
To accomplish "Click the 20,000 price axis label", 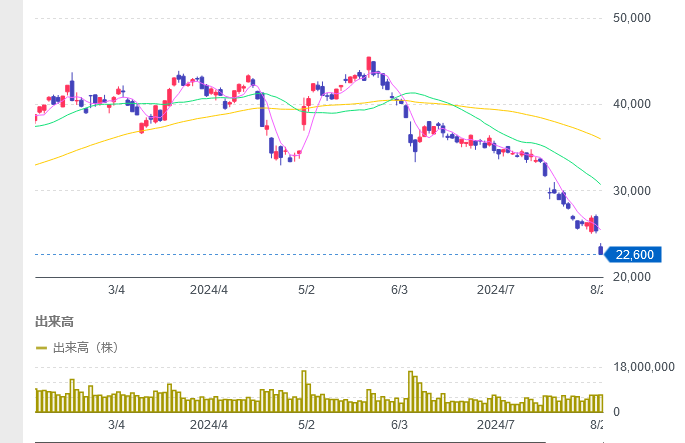I will tap(632, 277).
